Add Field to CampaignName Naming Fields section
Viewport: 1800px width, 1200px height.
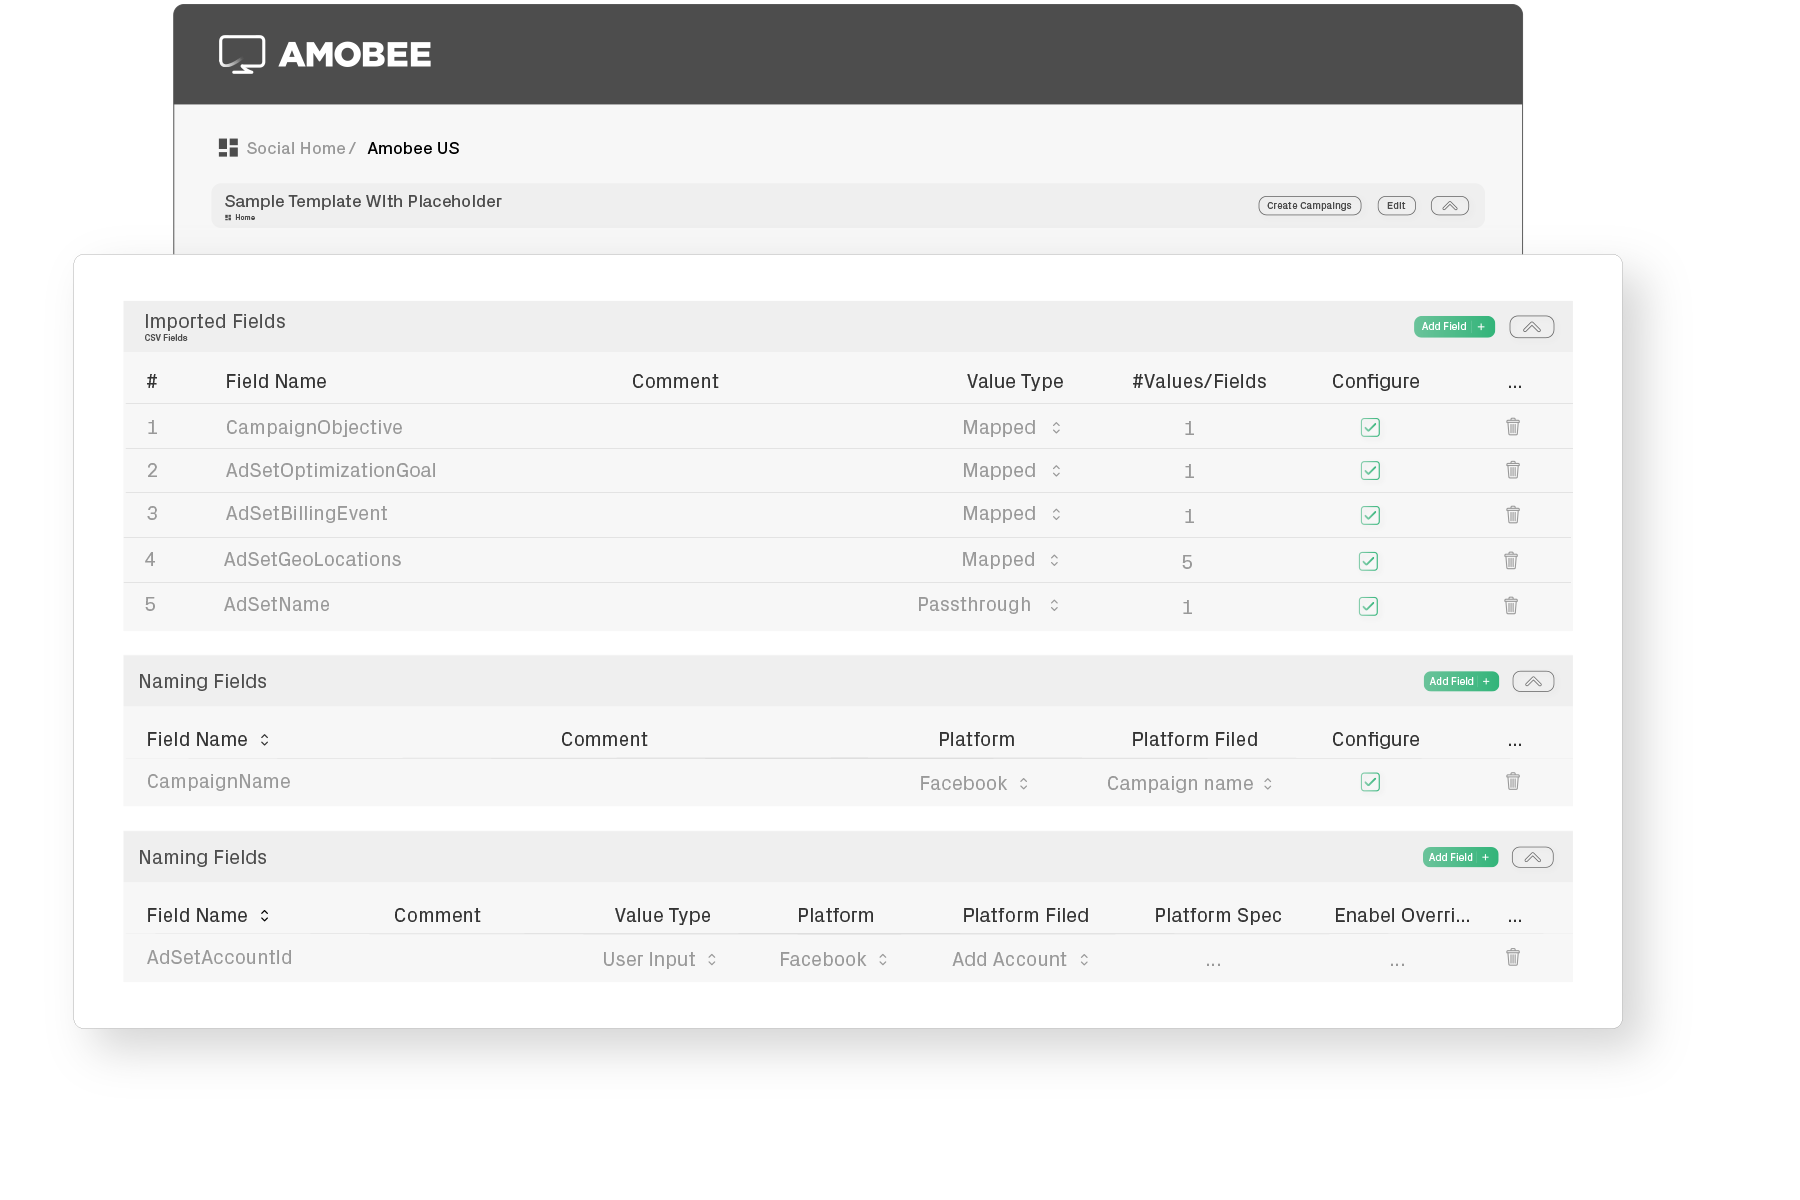click(1461, 682)
